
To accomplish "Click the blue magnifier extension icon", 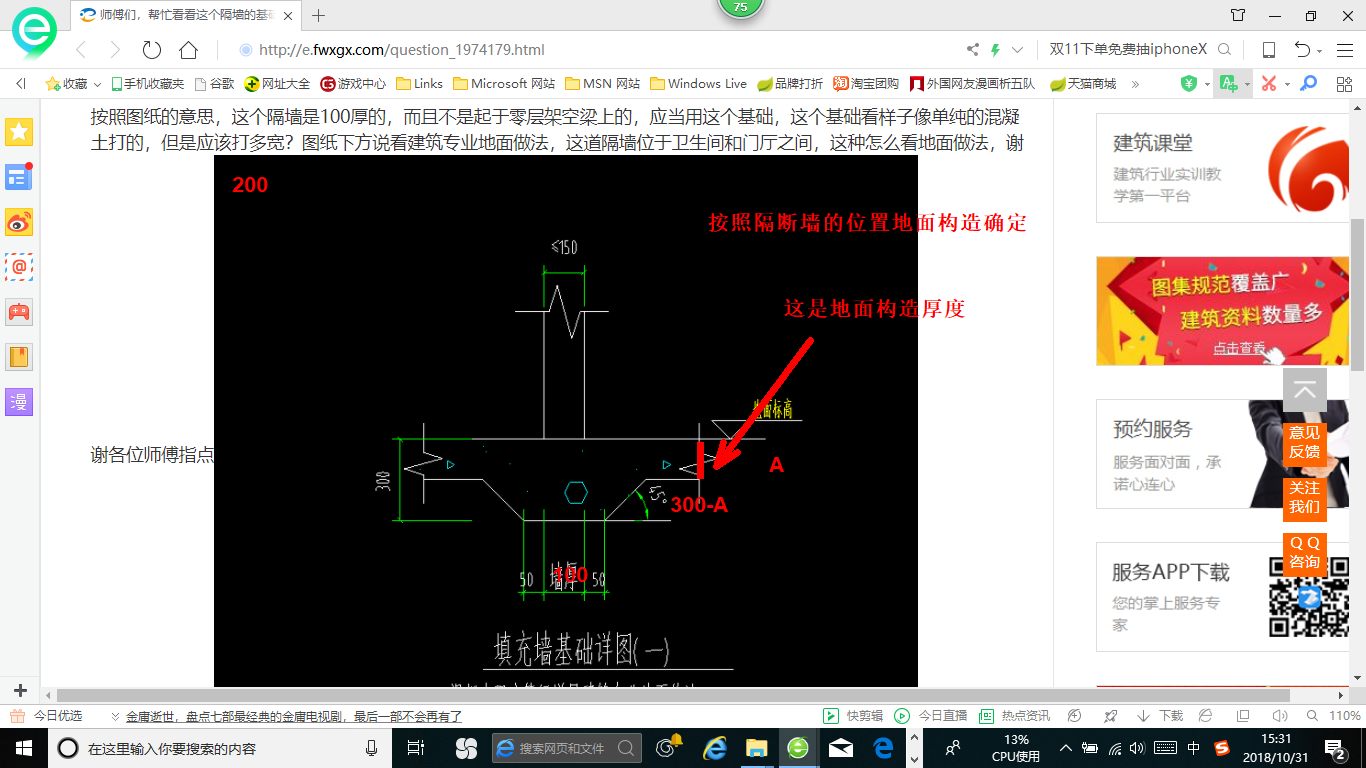I will click(1308, 84).
